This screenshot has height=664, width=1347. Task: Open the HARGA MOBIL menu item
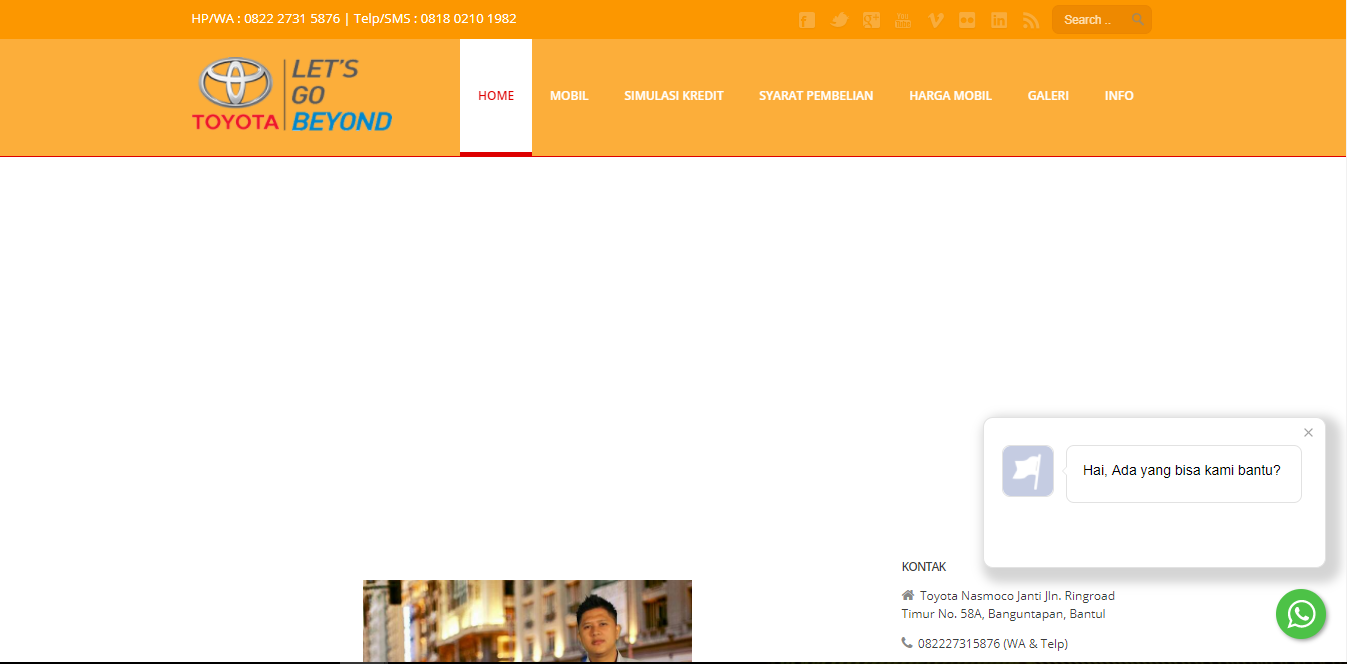point(950,96)
